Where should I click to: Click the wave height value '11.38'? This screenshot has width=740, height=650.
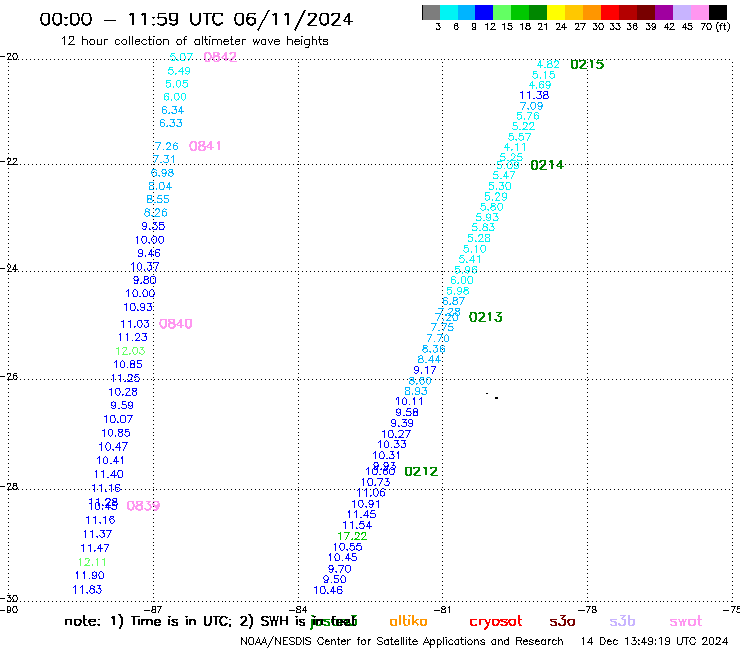tap(534, 95)
